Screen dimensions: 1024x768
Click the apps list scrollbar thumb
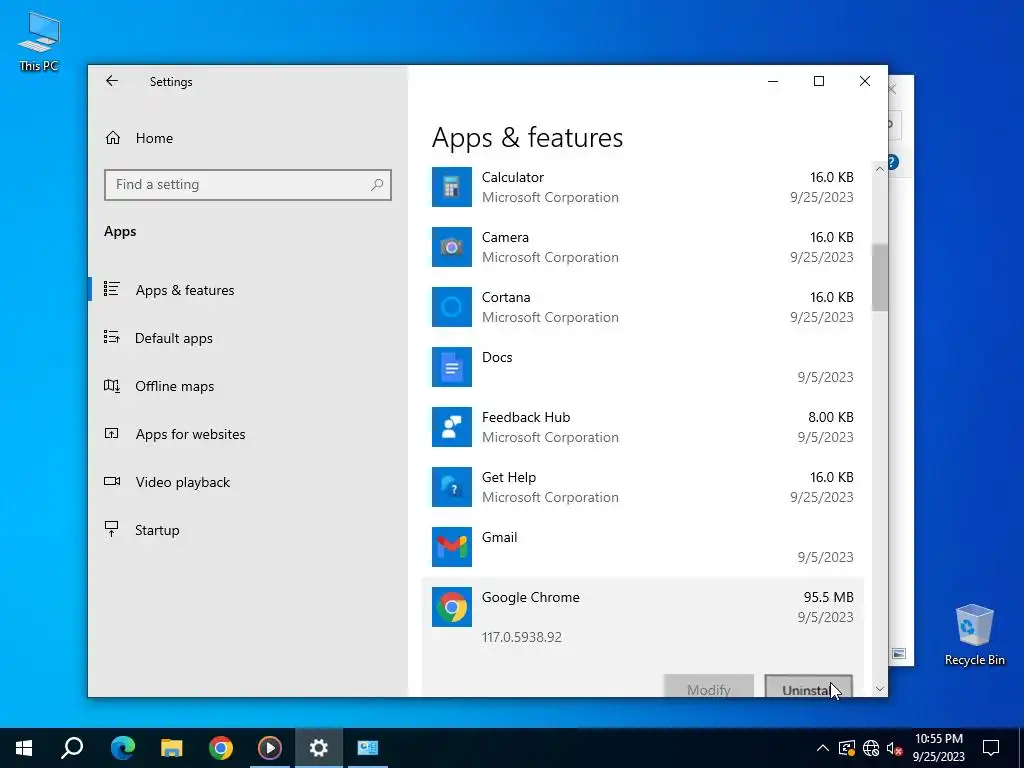click(x=880, y=278)
